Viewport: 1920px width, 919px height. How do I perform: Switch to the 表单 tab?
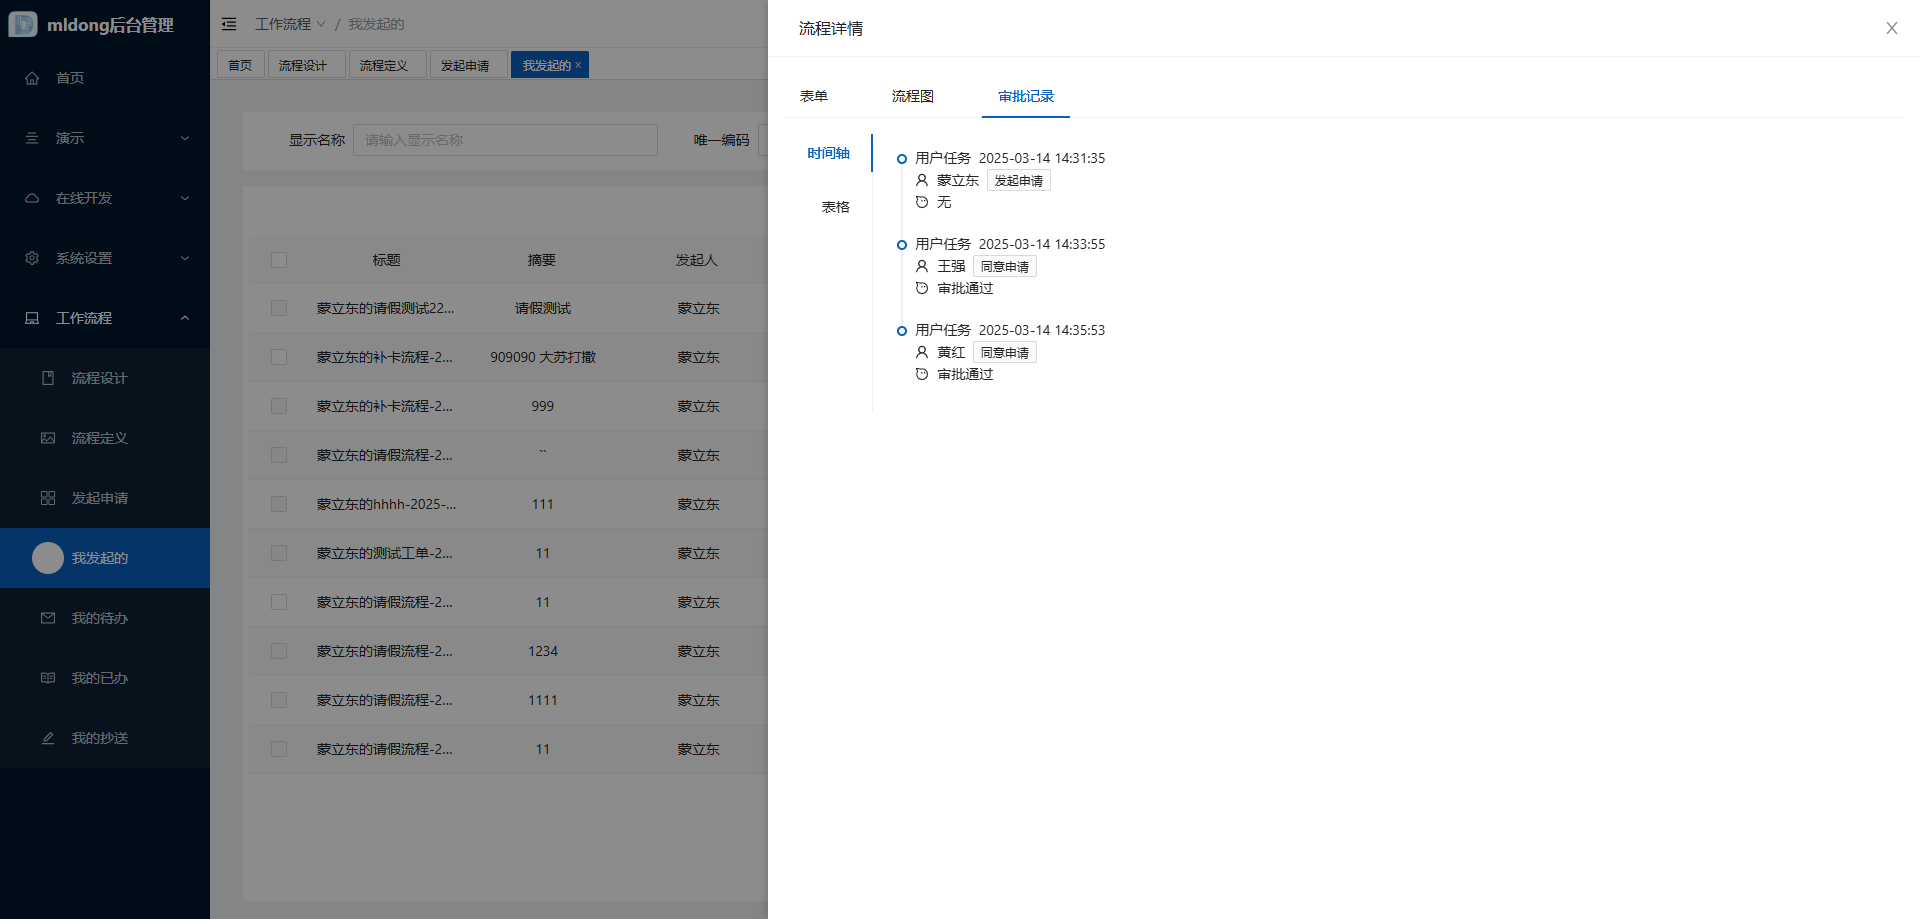click(x=813, y=96)
